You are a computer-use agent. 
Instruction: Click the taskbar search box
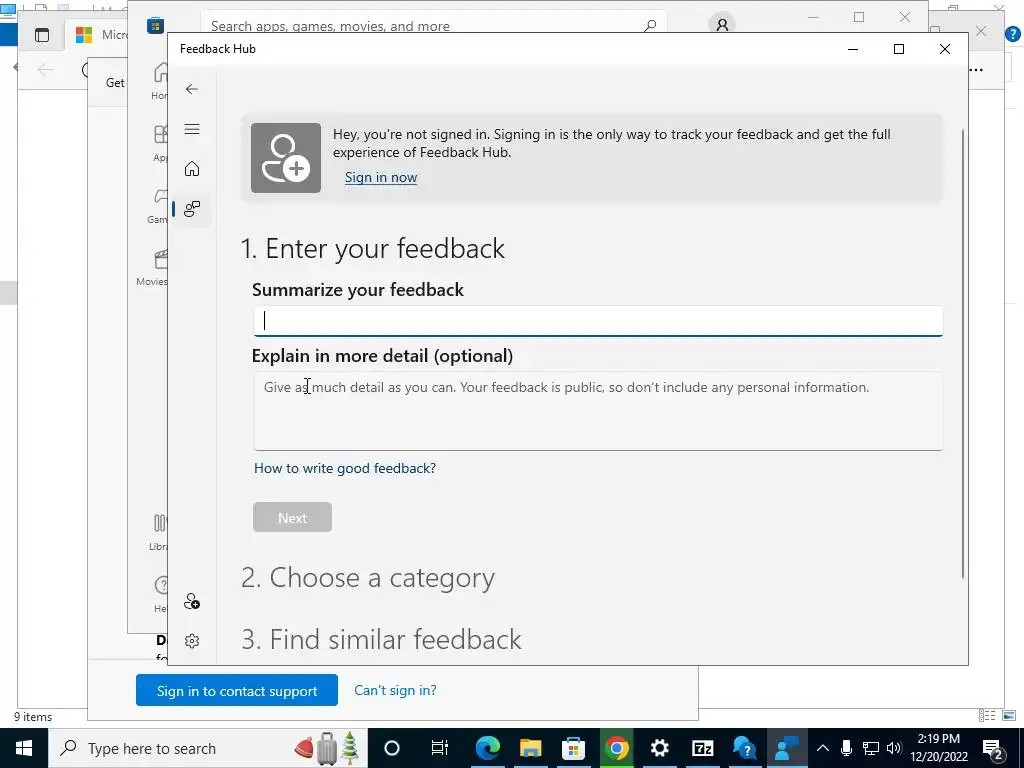coord(208,748)
